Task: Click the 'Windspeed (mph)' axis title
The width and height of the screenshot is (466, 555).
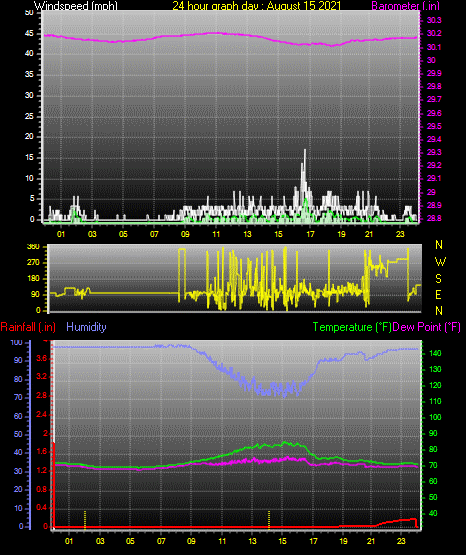Action: (76, 5)
